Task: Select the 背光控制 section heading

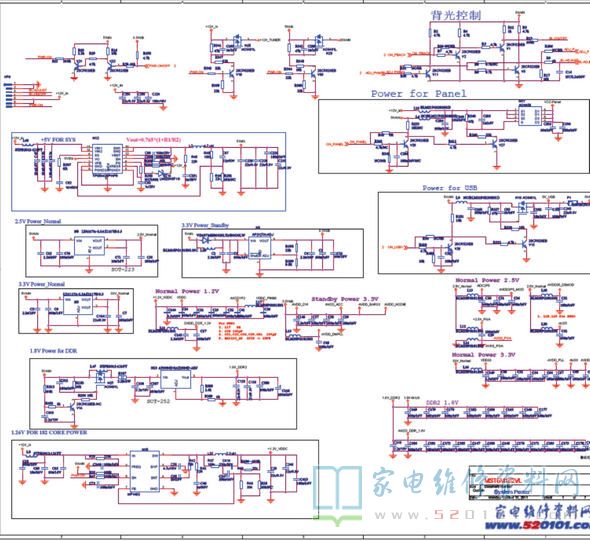Action: [456, 15]
